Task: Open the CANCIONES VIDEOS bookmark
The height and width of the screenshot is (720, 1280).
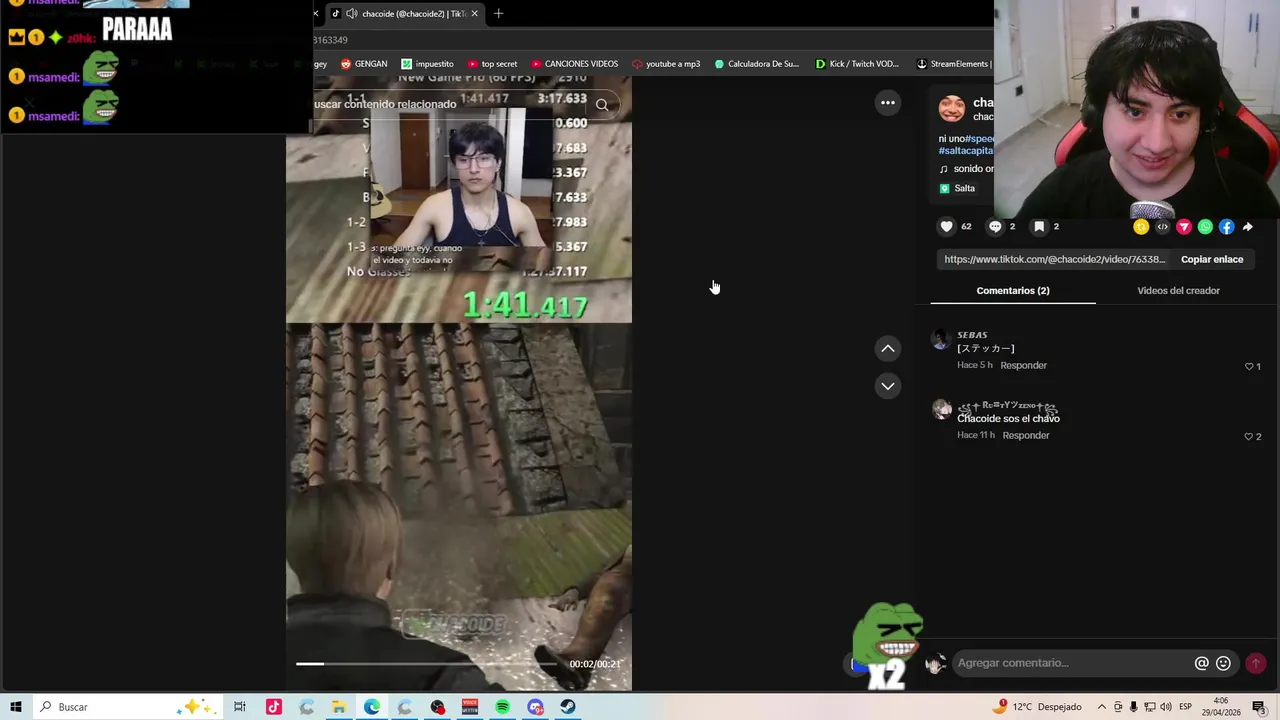Action: (x=575, y=64)
